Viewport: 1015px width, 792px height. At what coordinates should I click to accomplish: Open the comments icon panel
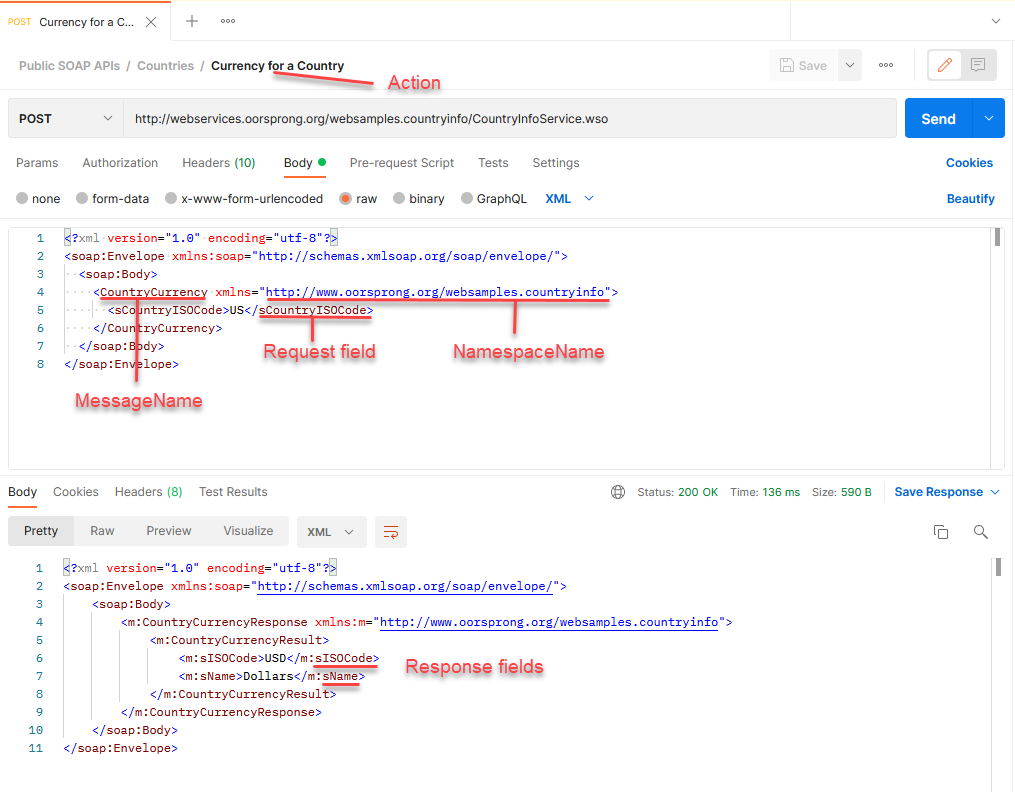(977, 65)
